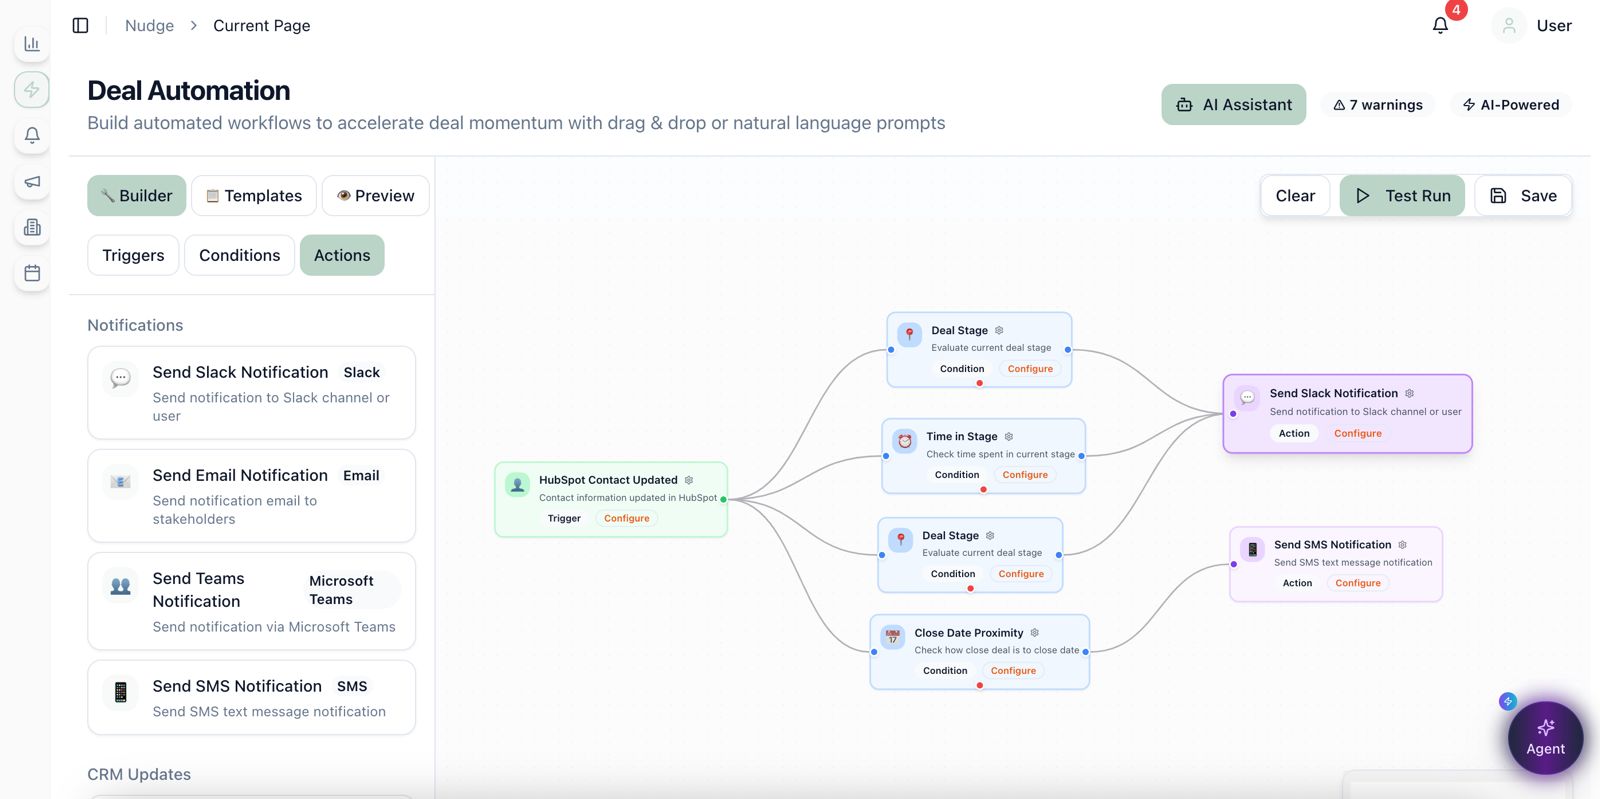Open the calendar icon in sidebar
1600x799 pixels.
32,273
